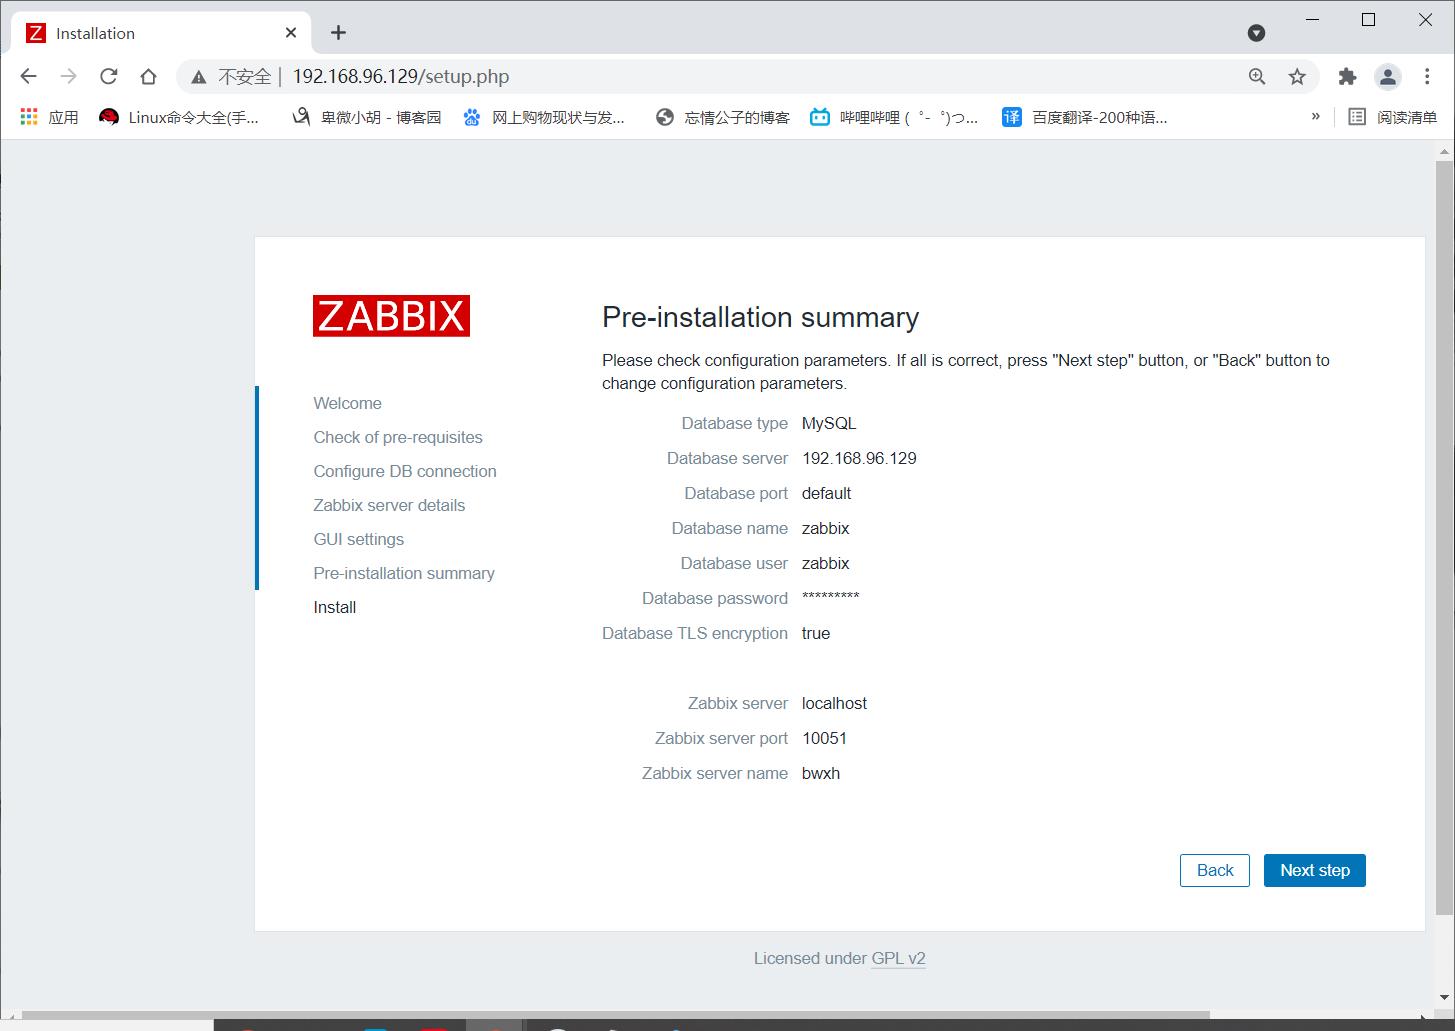This screenshot has width=1455, height=1031.
Task: Click Zabbix server name value bwxh
Action: (821, 773)
